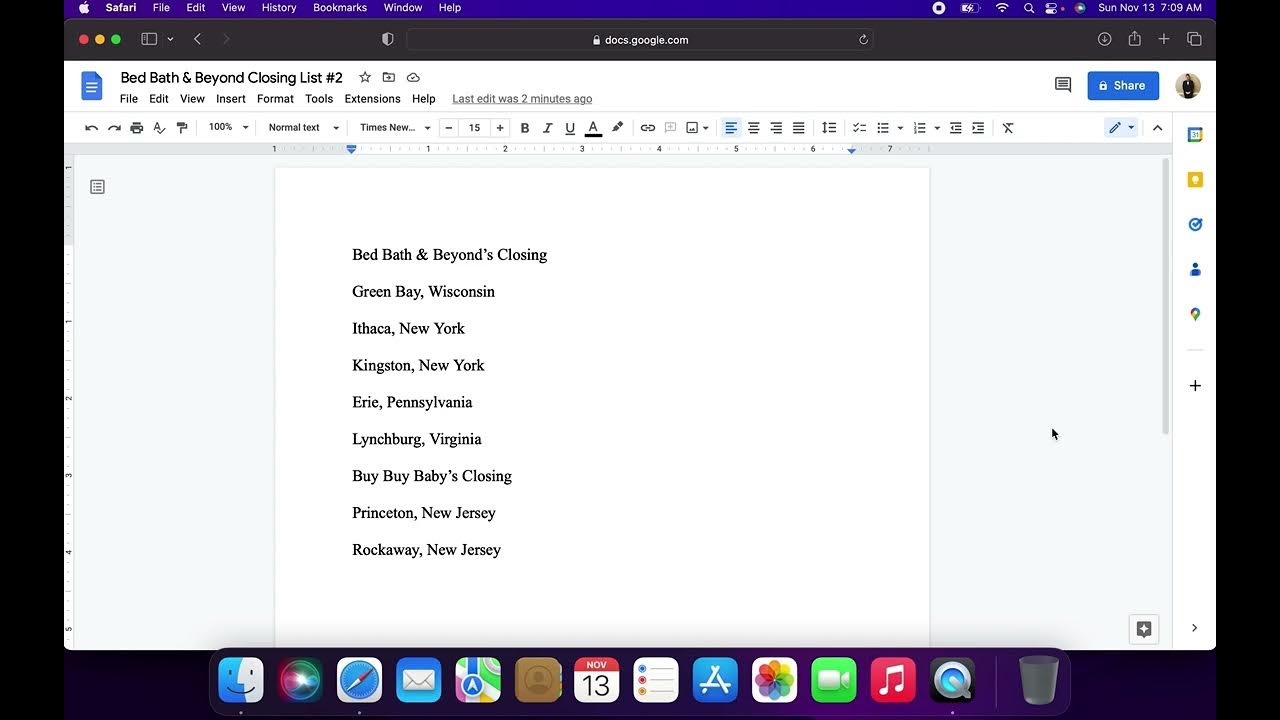The width and height of the screenshot is (1280, 720).
Task: Open the Extensions menu
Action: click(372, 99)
